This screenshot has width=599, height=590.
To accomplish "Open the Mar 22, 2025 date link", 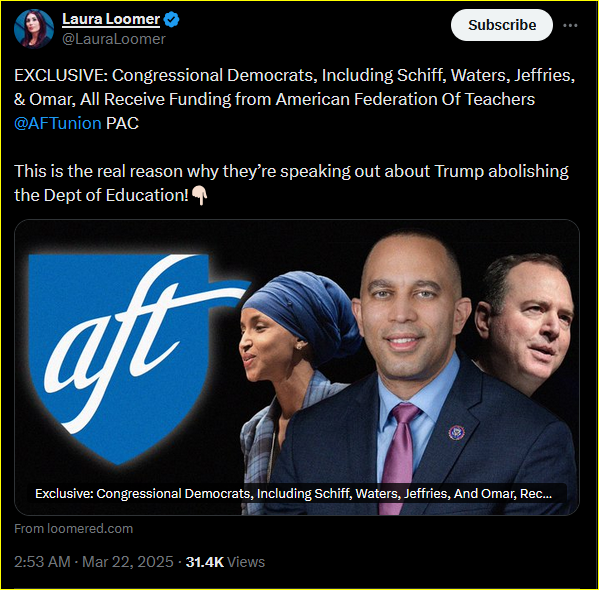I will coord(128,562).
